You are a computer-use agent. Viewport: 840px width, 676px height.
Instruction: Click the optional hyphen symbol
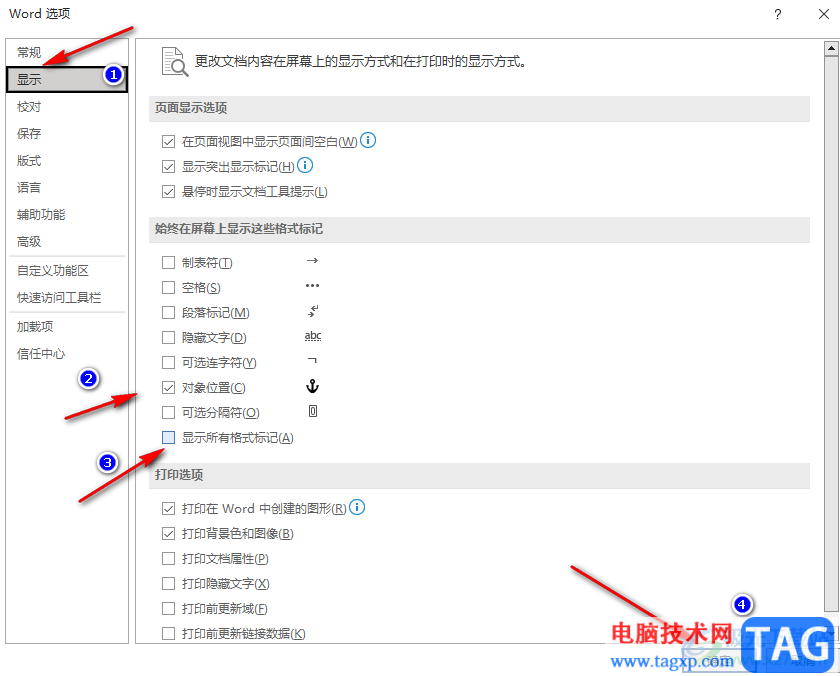312,360
